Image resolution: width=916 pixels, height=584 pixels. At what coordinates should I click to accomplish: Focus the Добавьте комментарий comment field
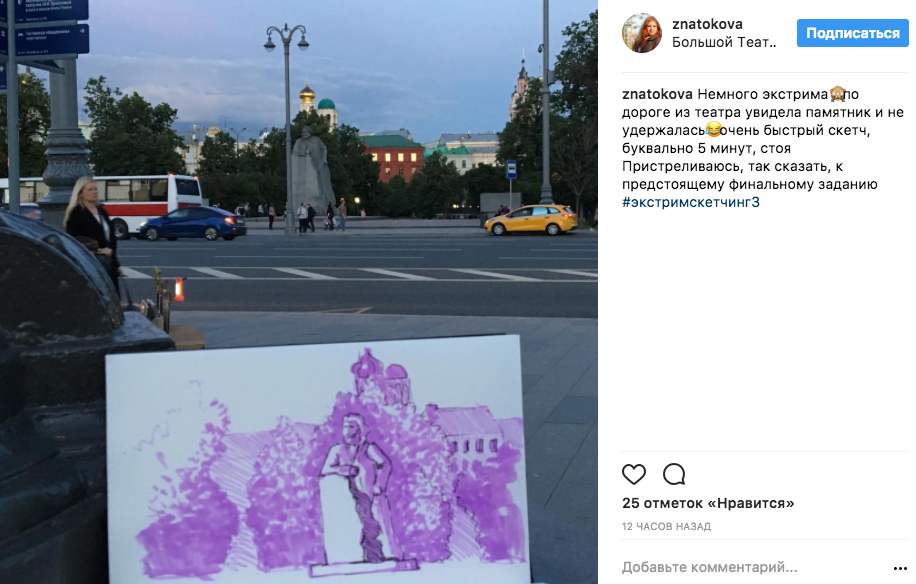[754, 567]
